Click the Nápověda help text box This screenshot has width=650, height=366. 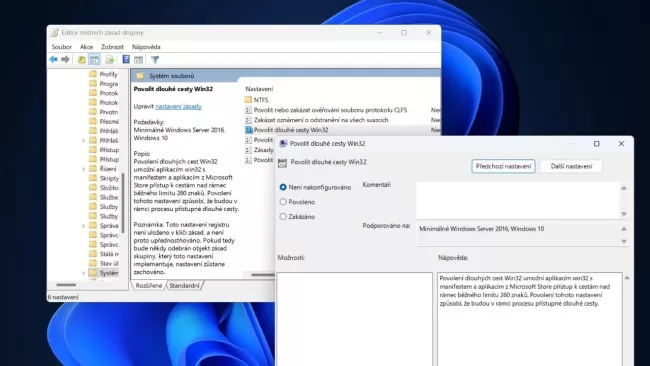pos(530,319)
